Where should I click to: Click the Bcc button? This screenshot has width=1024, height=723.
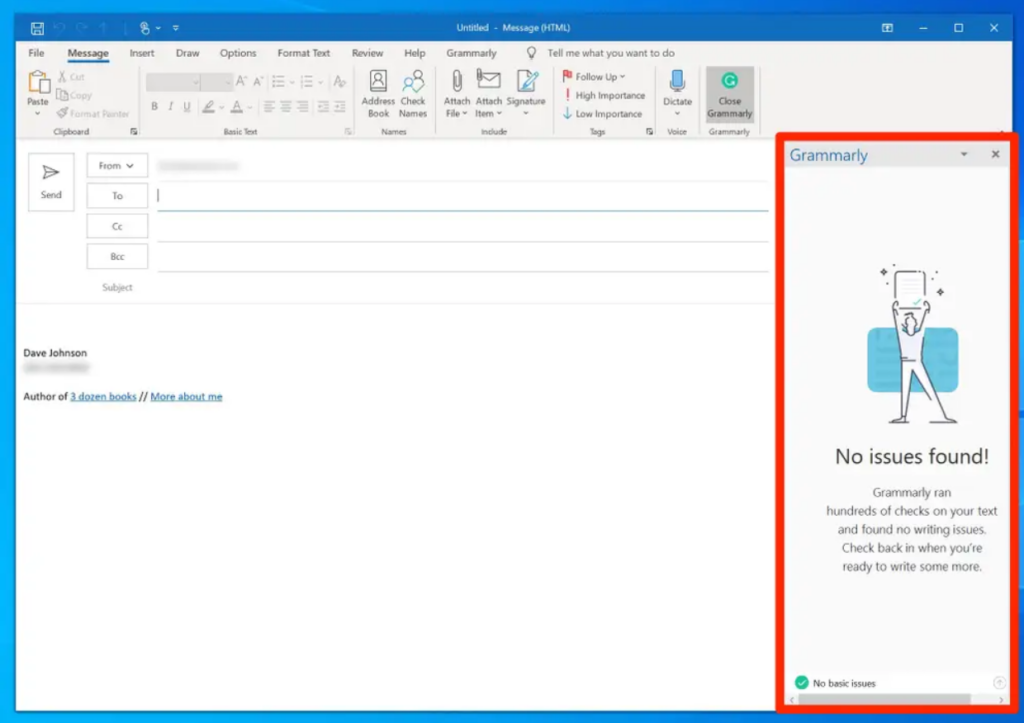(117, 257)
